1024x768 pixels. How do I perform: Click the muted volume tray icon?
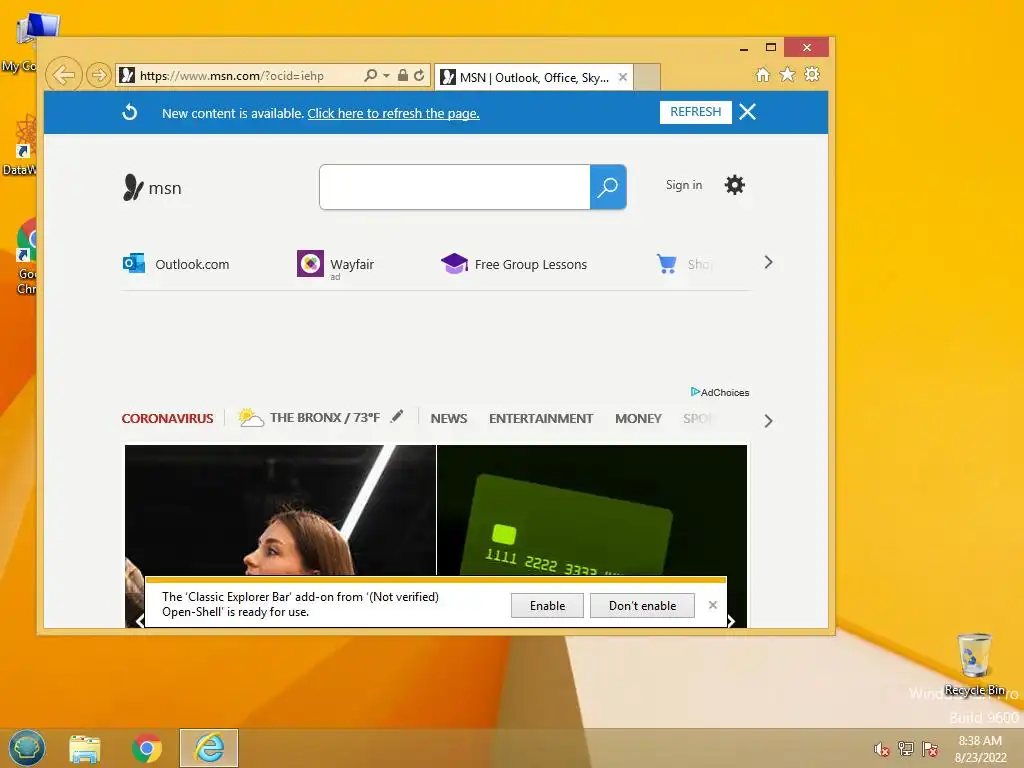(x=882, y=749)
